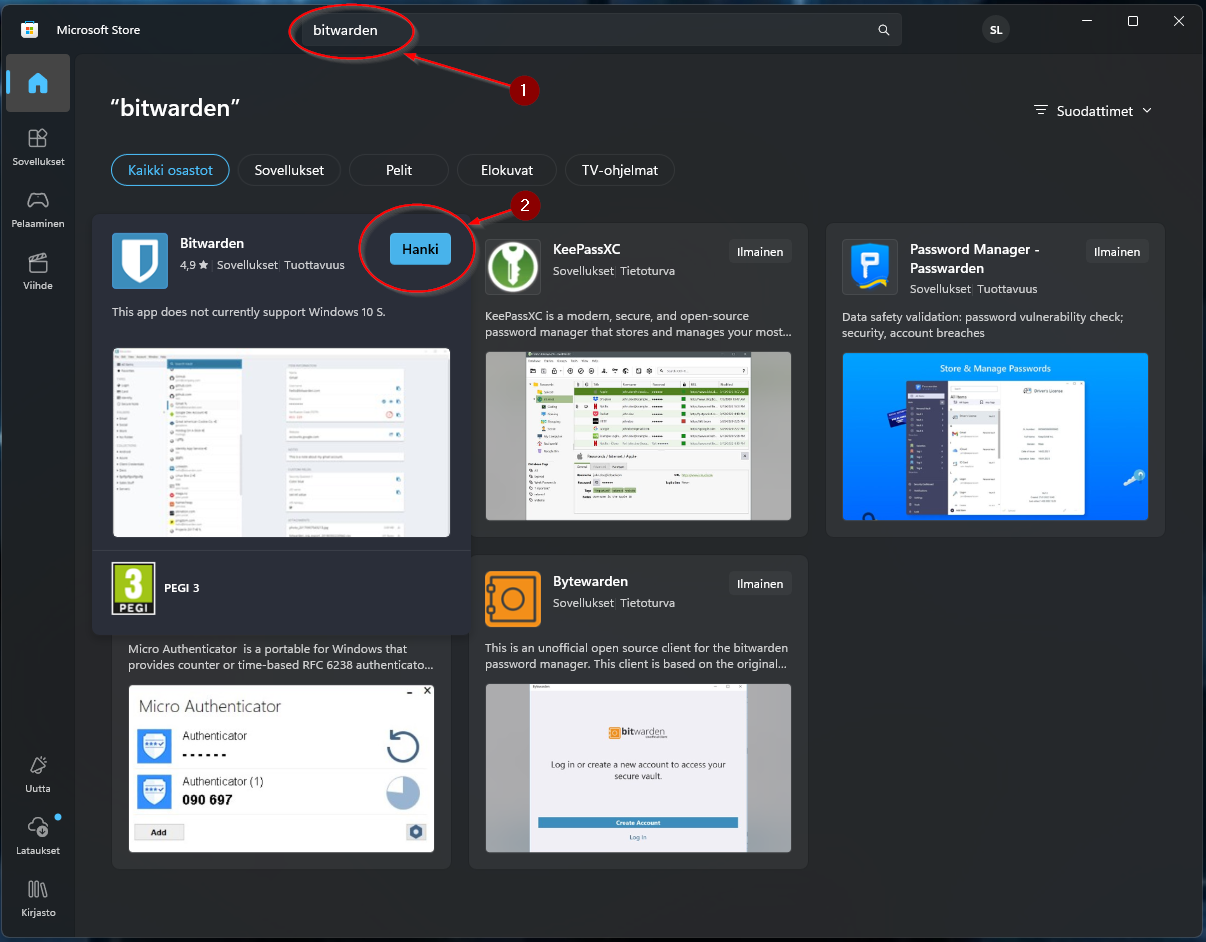Screen dimensions: 1206x942
Task: Click Ilmainen on the KeePassXC card
Action: pos(760,252)
